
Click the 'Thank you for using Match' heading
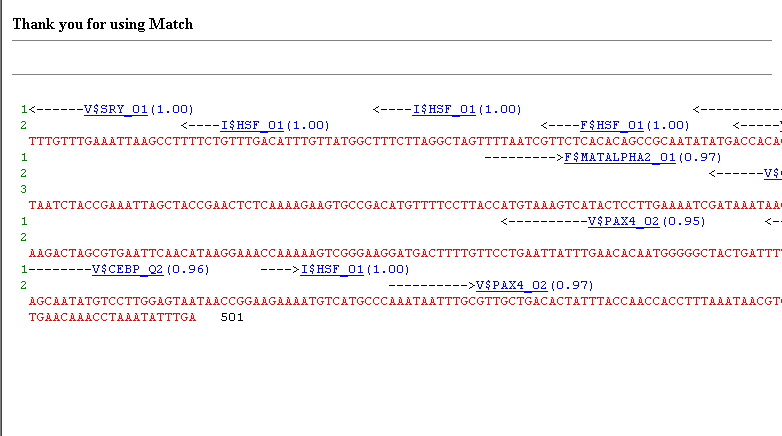(x=103, y=24)
